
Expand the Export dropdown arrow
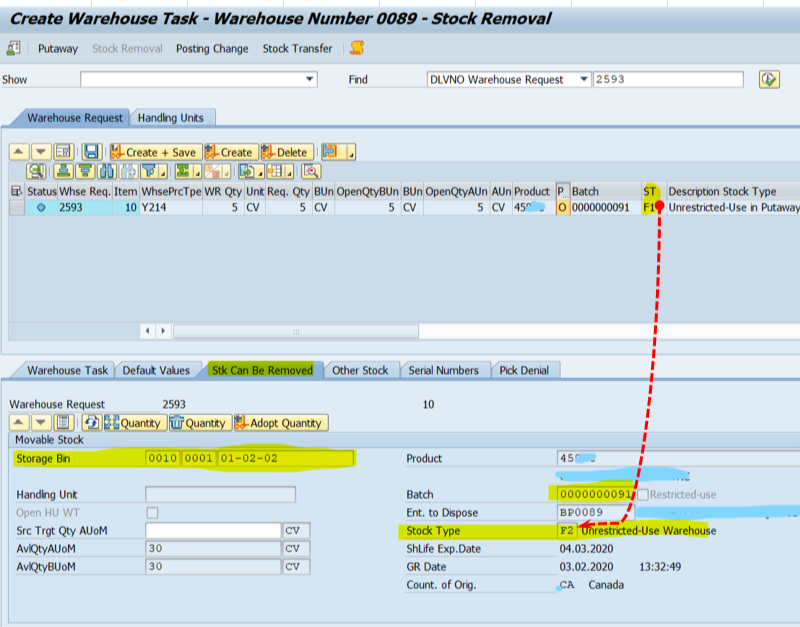[261, 173]
